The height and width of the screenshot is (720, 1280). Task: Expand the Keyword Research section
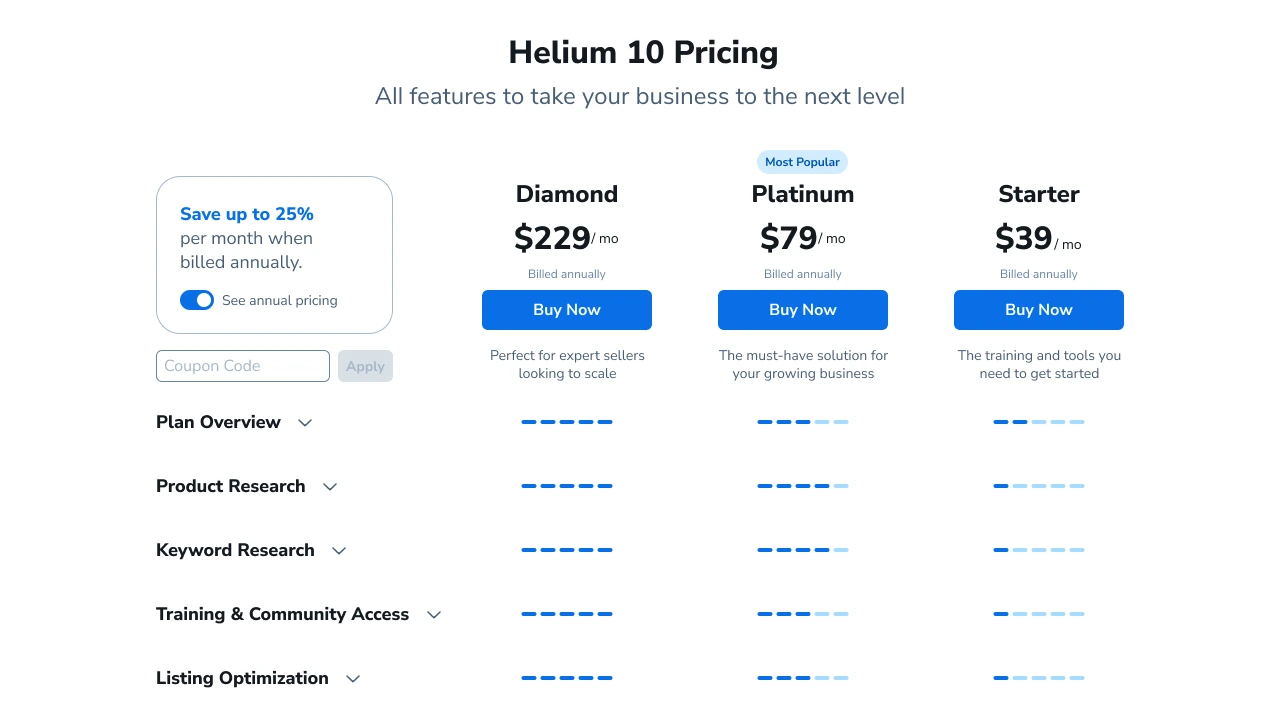338,551
